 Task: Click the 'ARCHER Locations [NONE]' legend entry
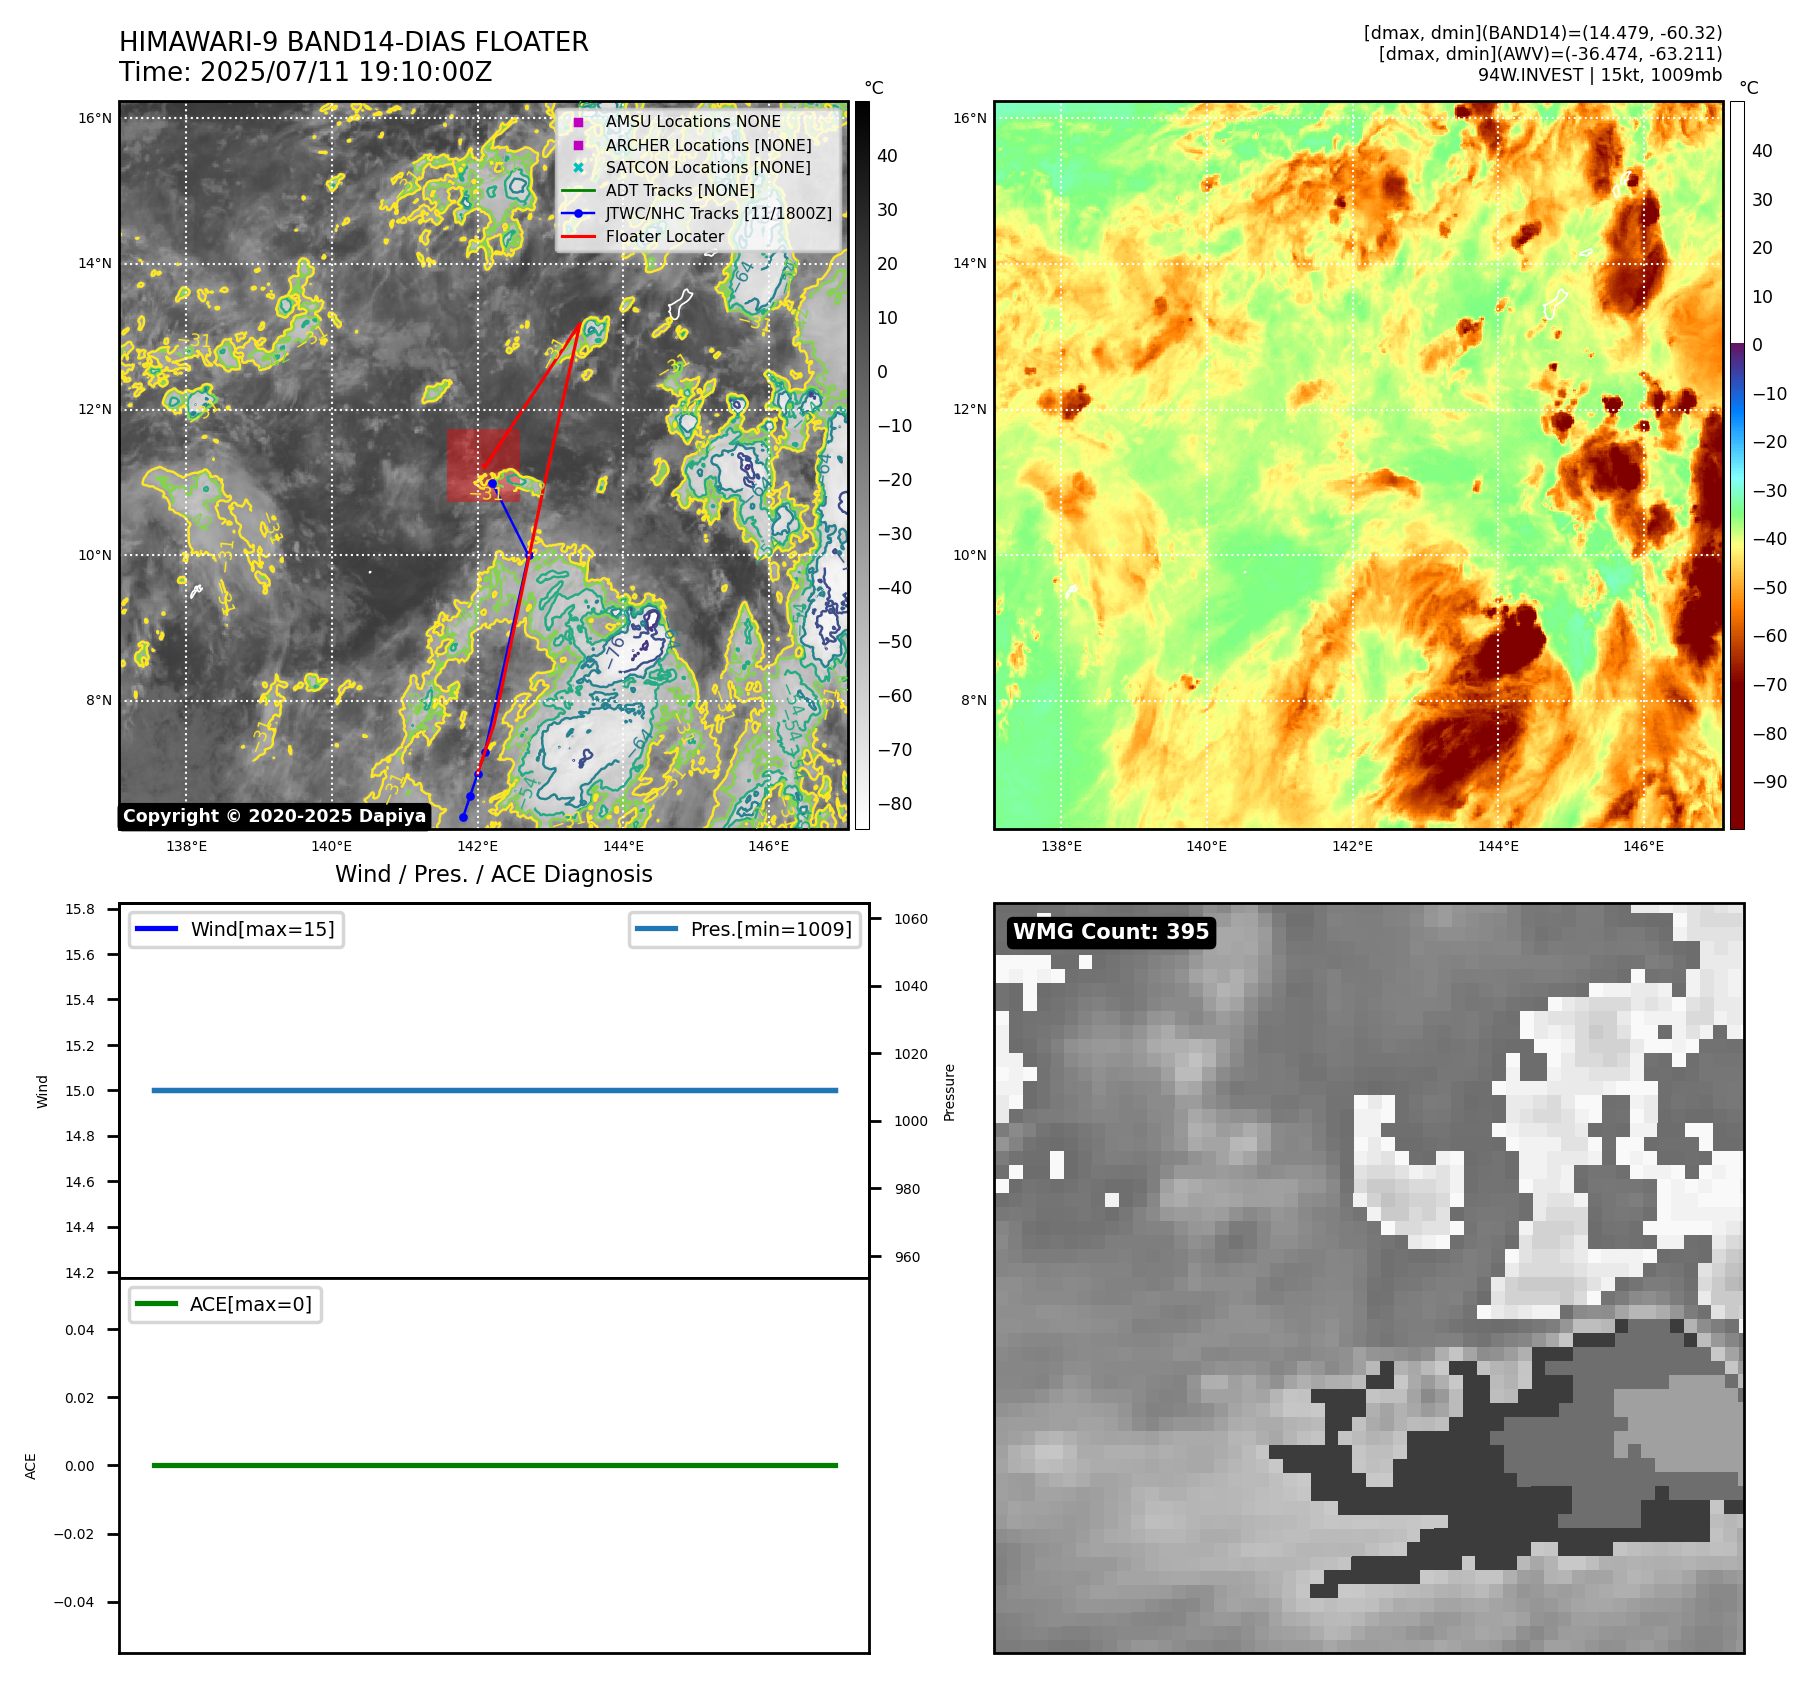[x=709, y=145]
